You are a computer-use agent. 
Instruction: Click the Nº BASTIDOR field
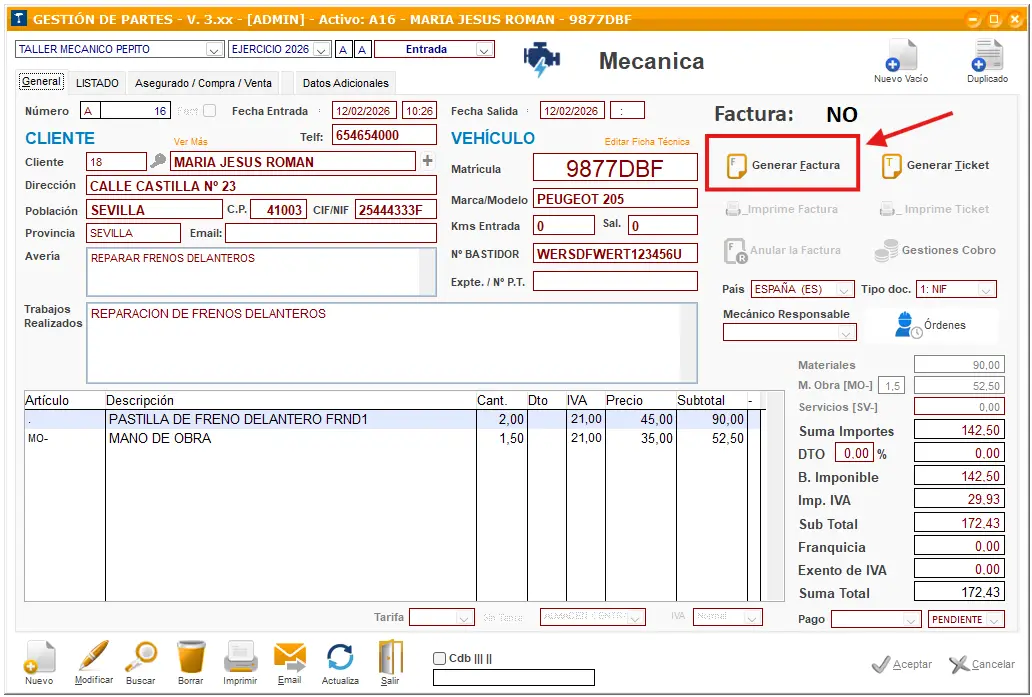tap(615, 253)
